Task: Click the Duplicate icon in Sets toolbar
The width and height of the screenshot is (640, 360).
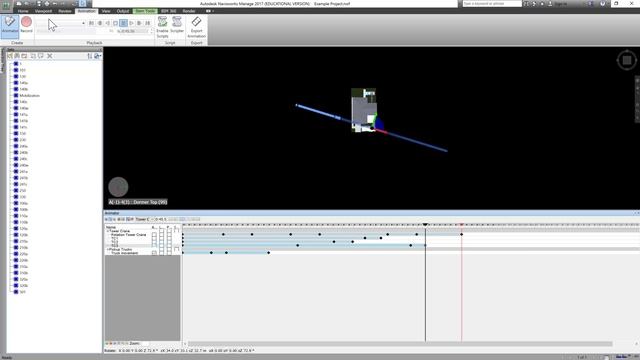Action: 33,56
